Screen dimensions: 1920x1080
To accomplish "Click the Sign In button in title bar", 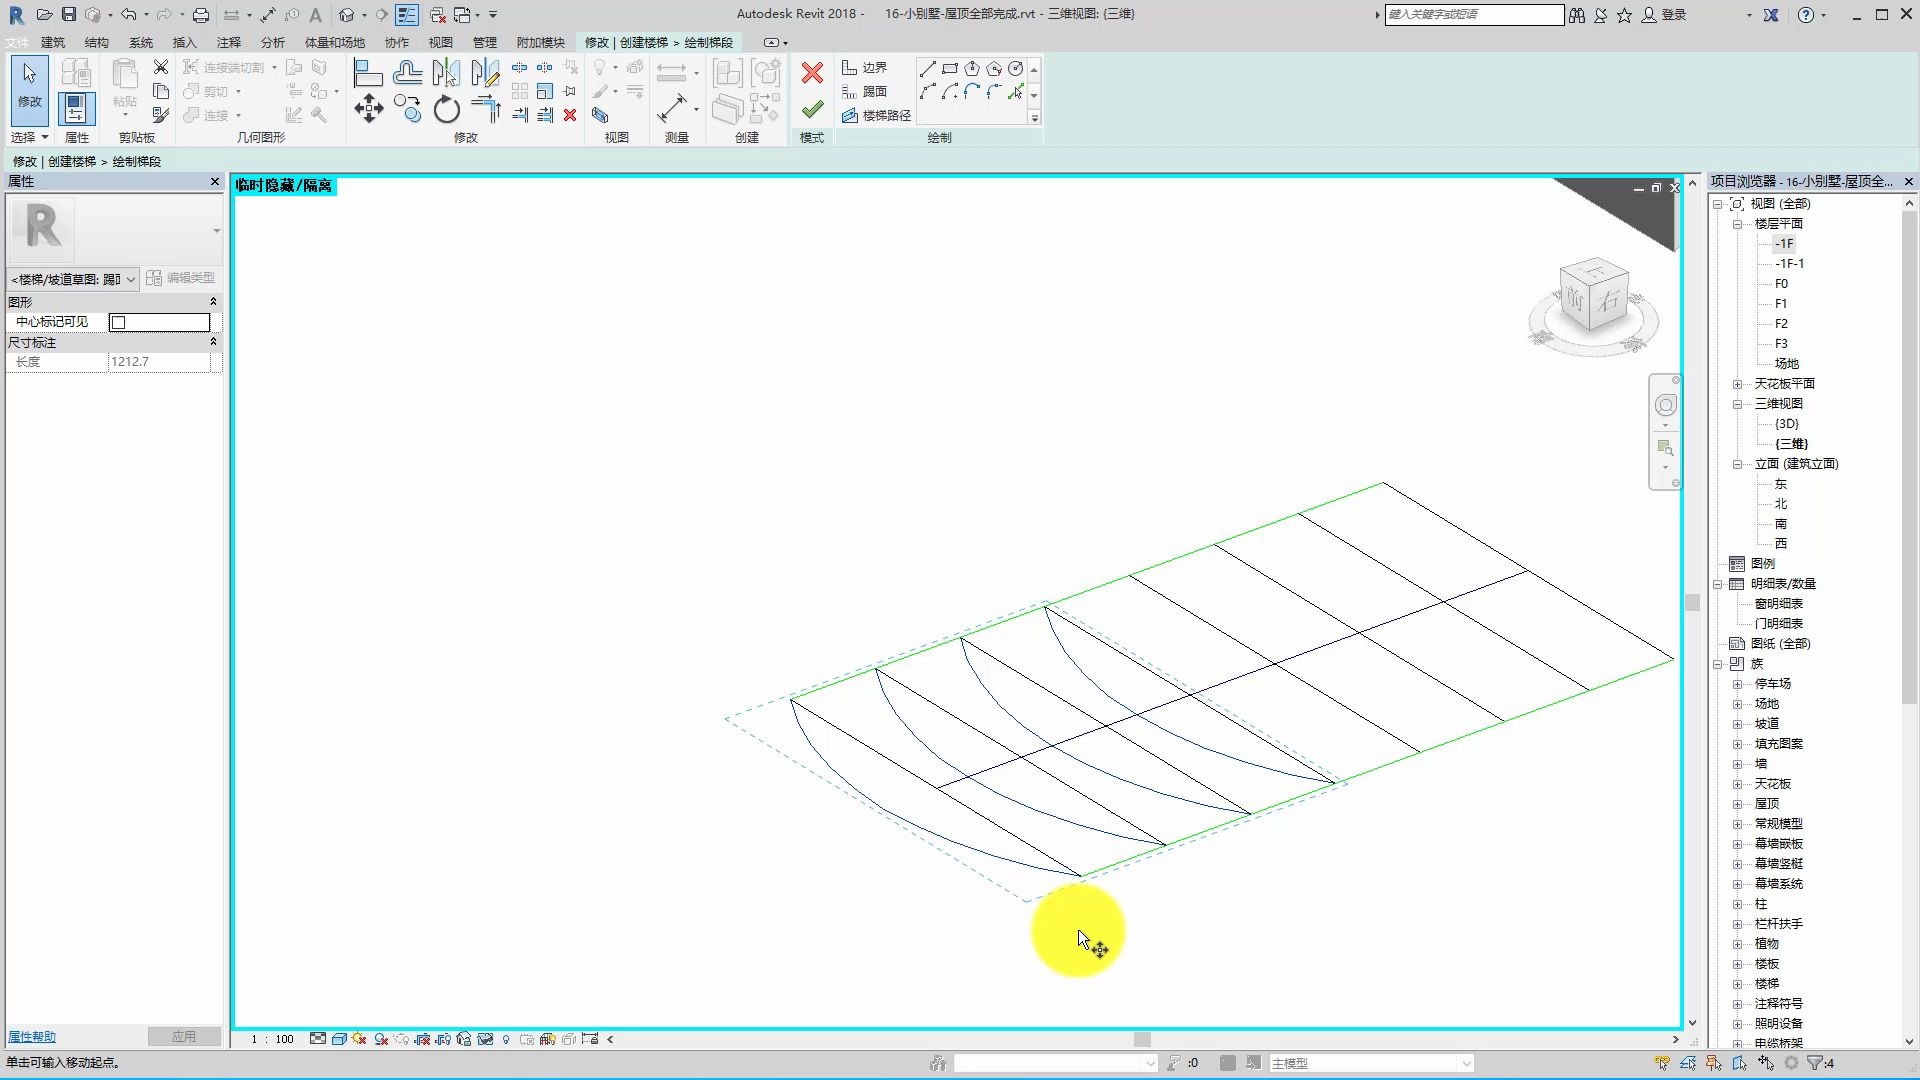I will [1664, 14].
